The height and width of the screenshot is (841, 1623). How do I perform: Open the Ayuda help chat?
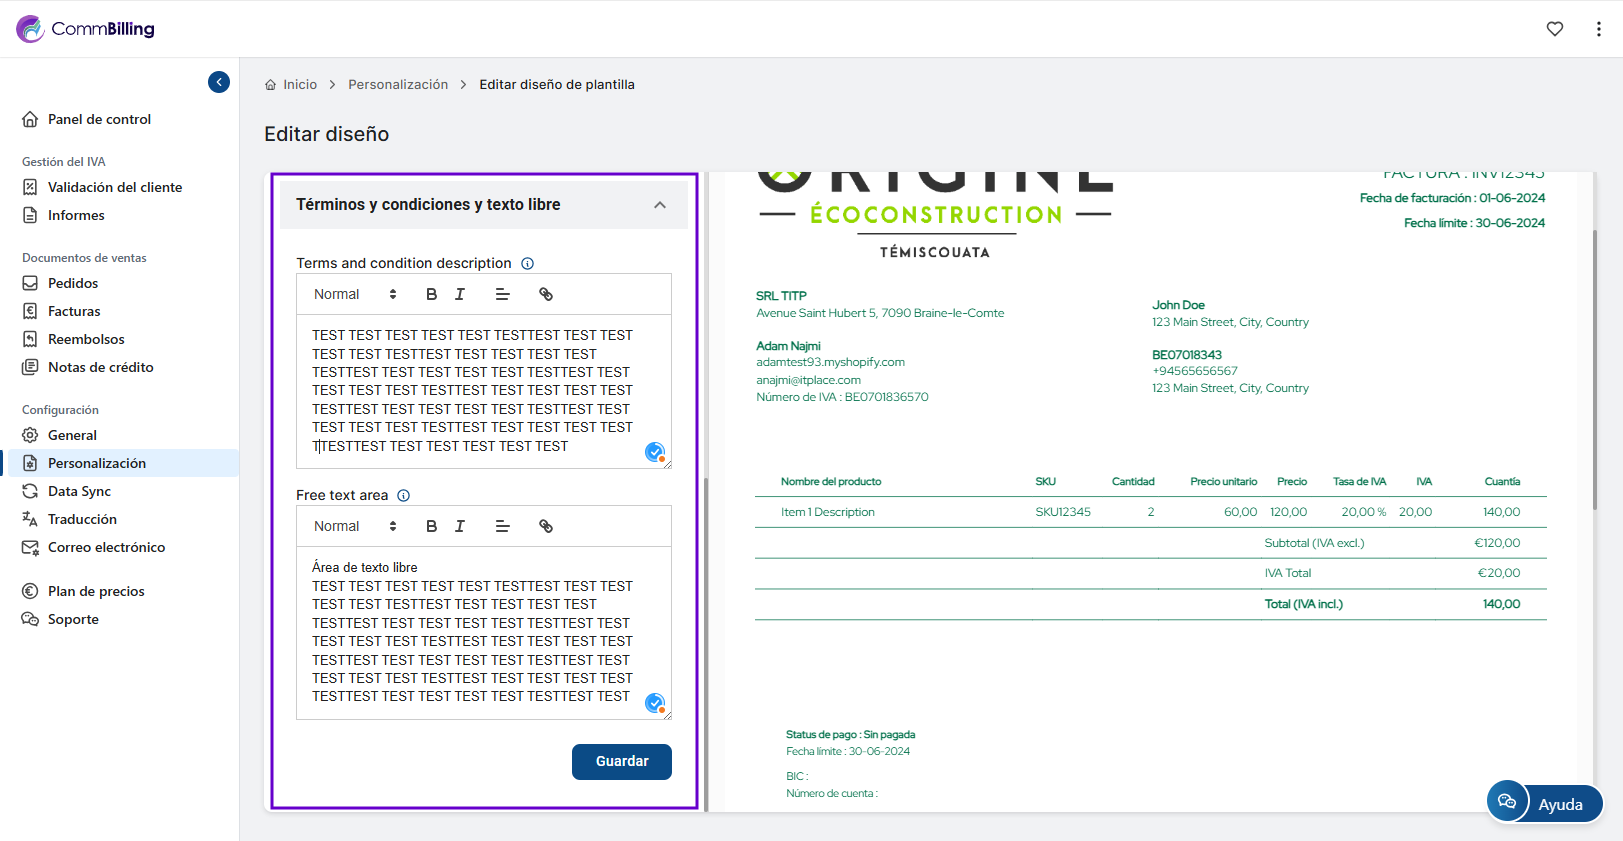point(1545,803)
